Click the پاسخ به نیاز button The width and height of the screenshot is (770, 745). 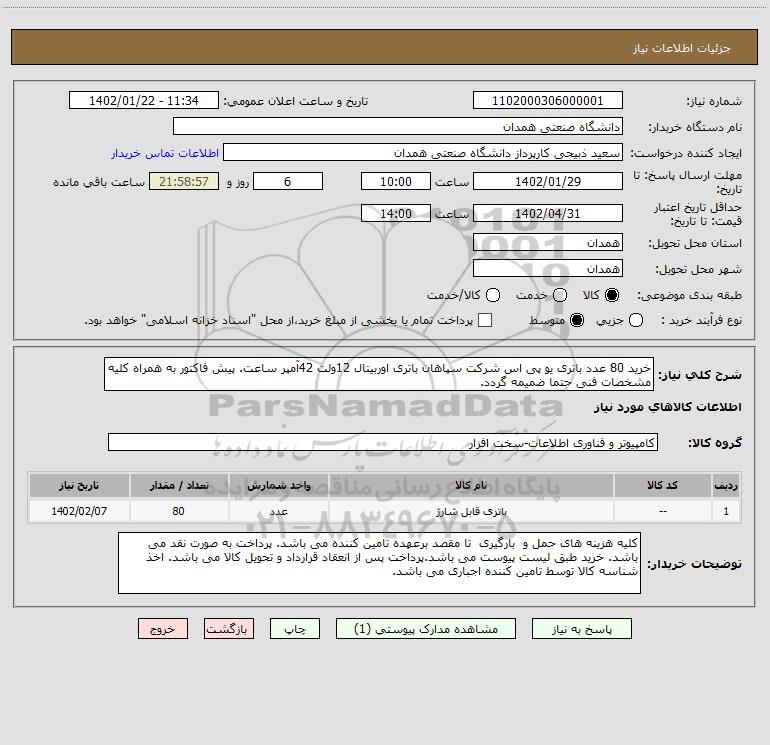581,629
